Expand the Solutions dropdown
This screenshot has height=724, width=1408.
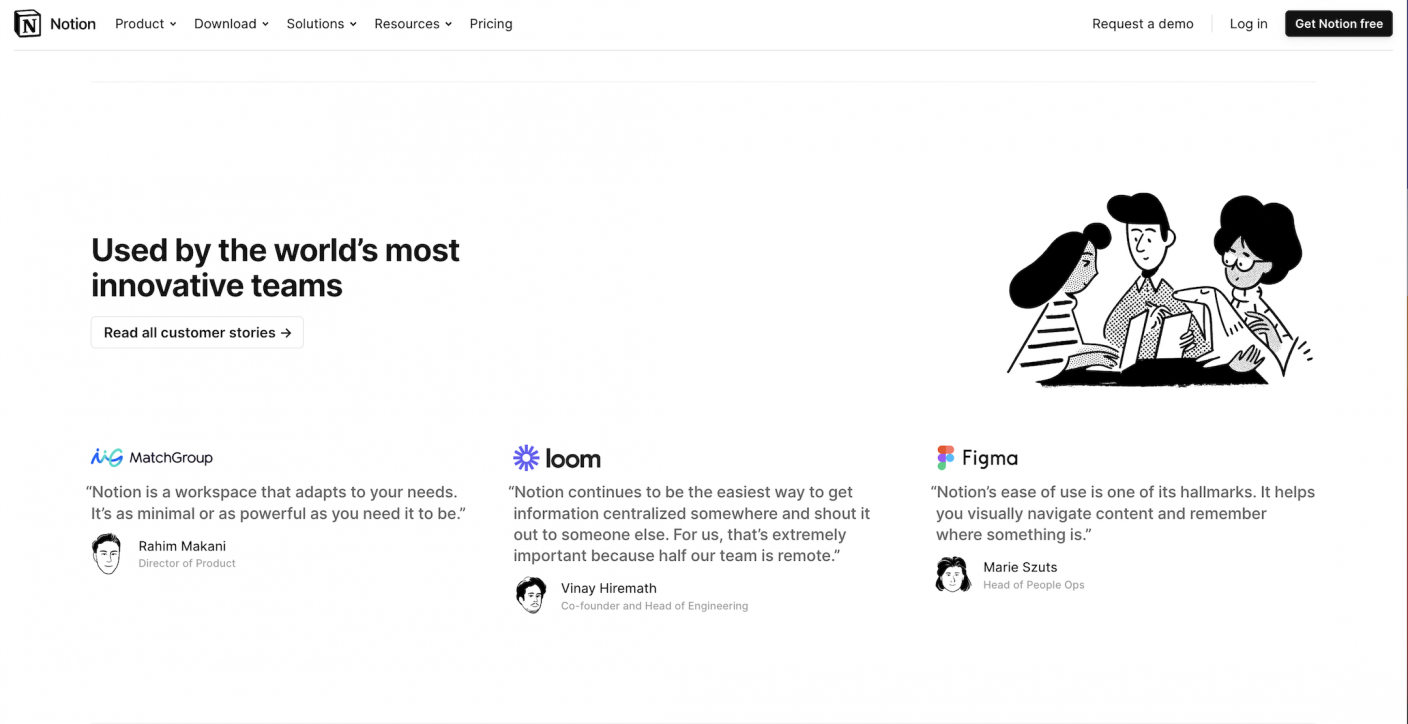321,23
